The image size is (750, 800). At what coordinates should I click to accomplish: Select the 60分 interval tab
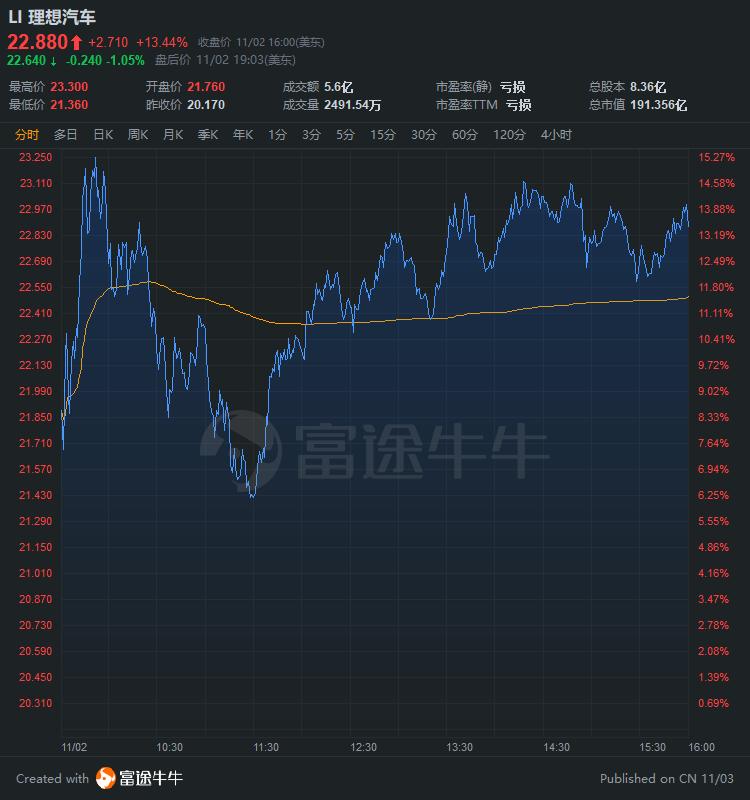coord(464,135)
